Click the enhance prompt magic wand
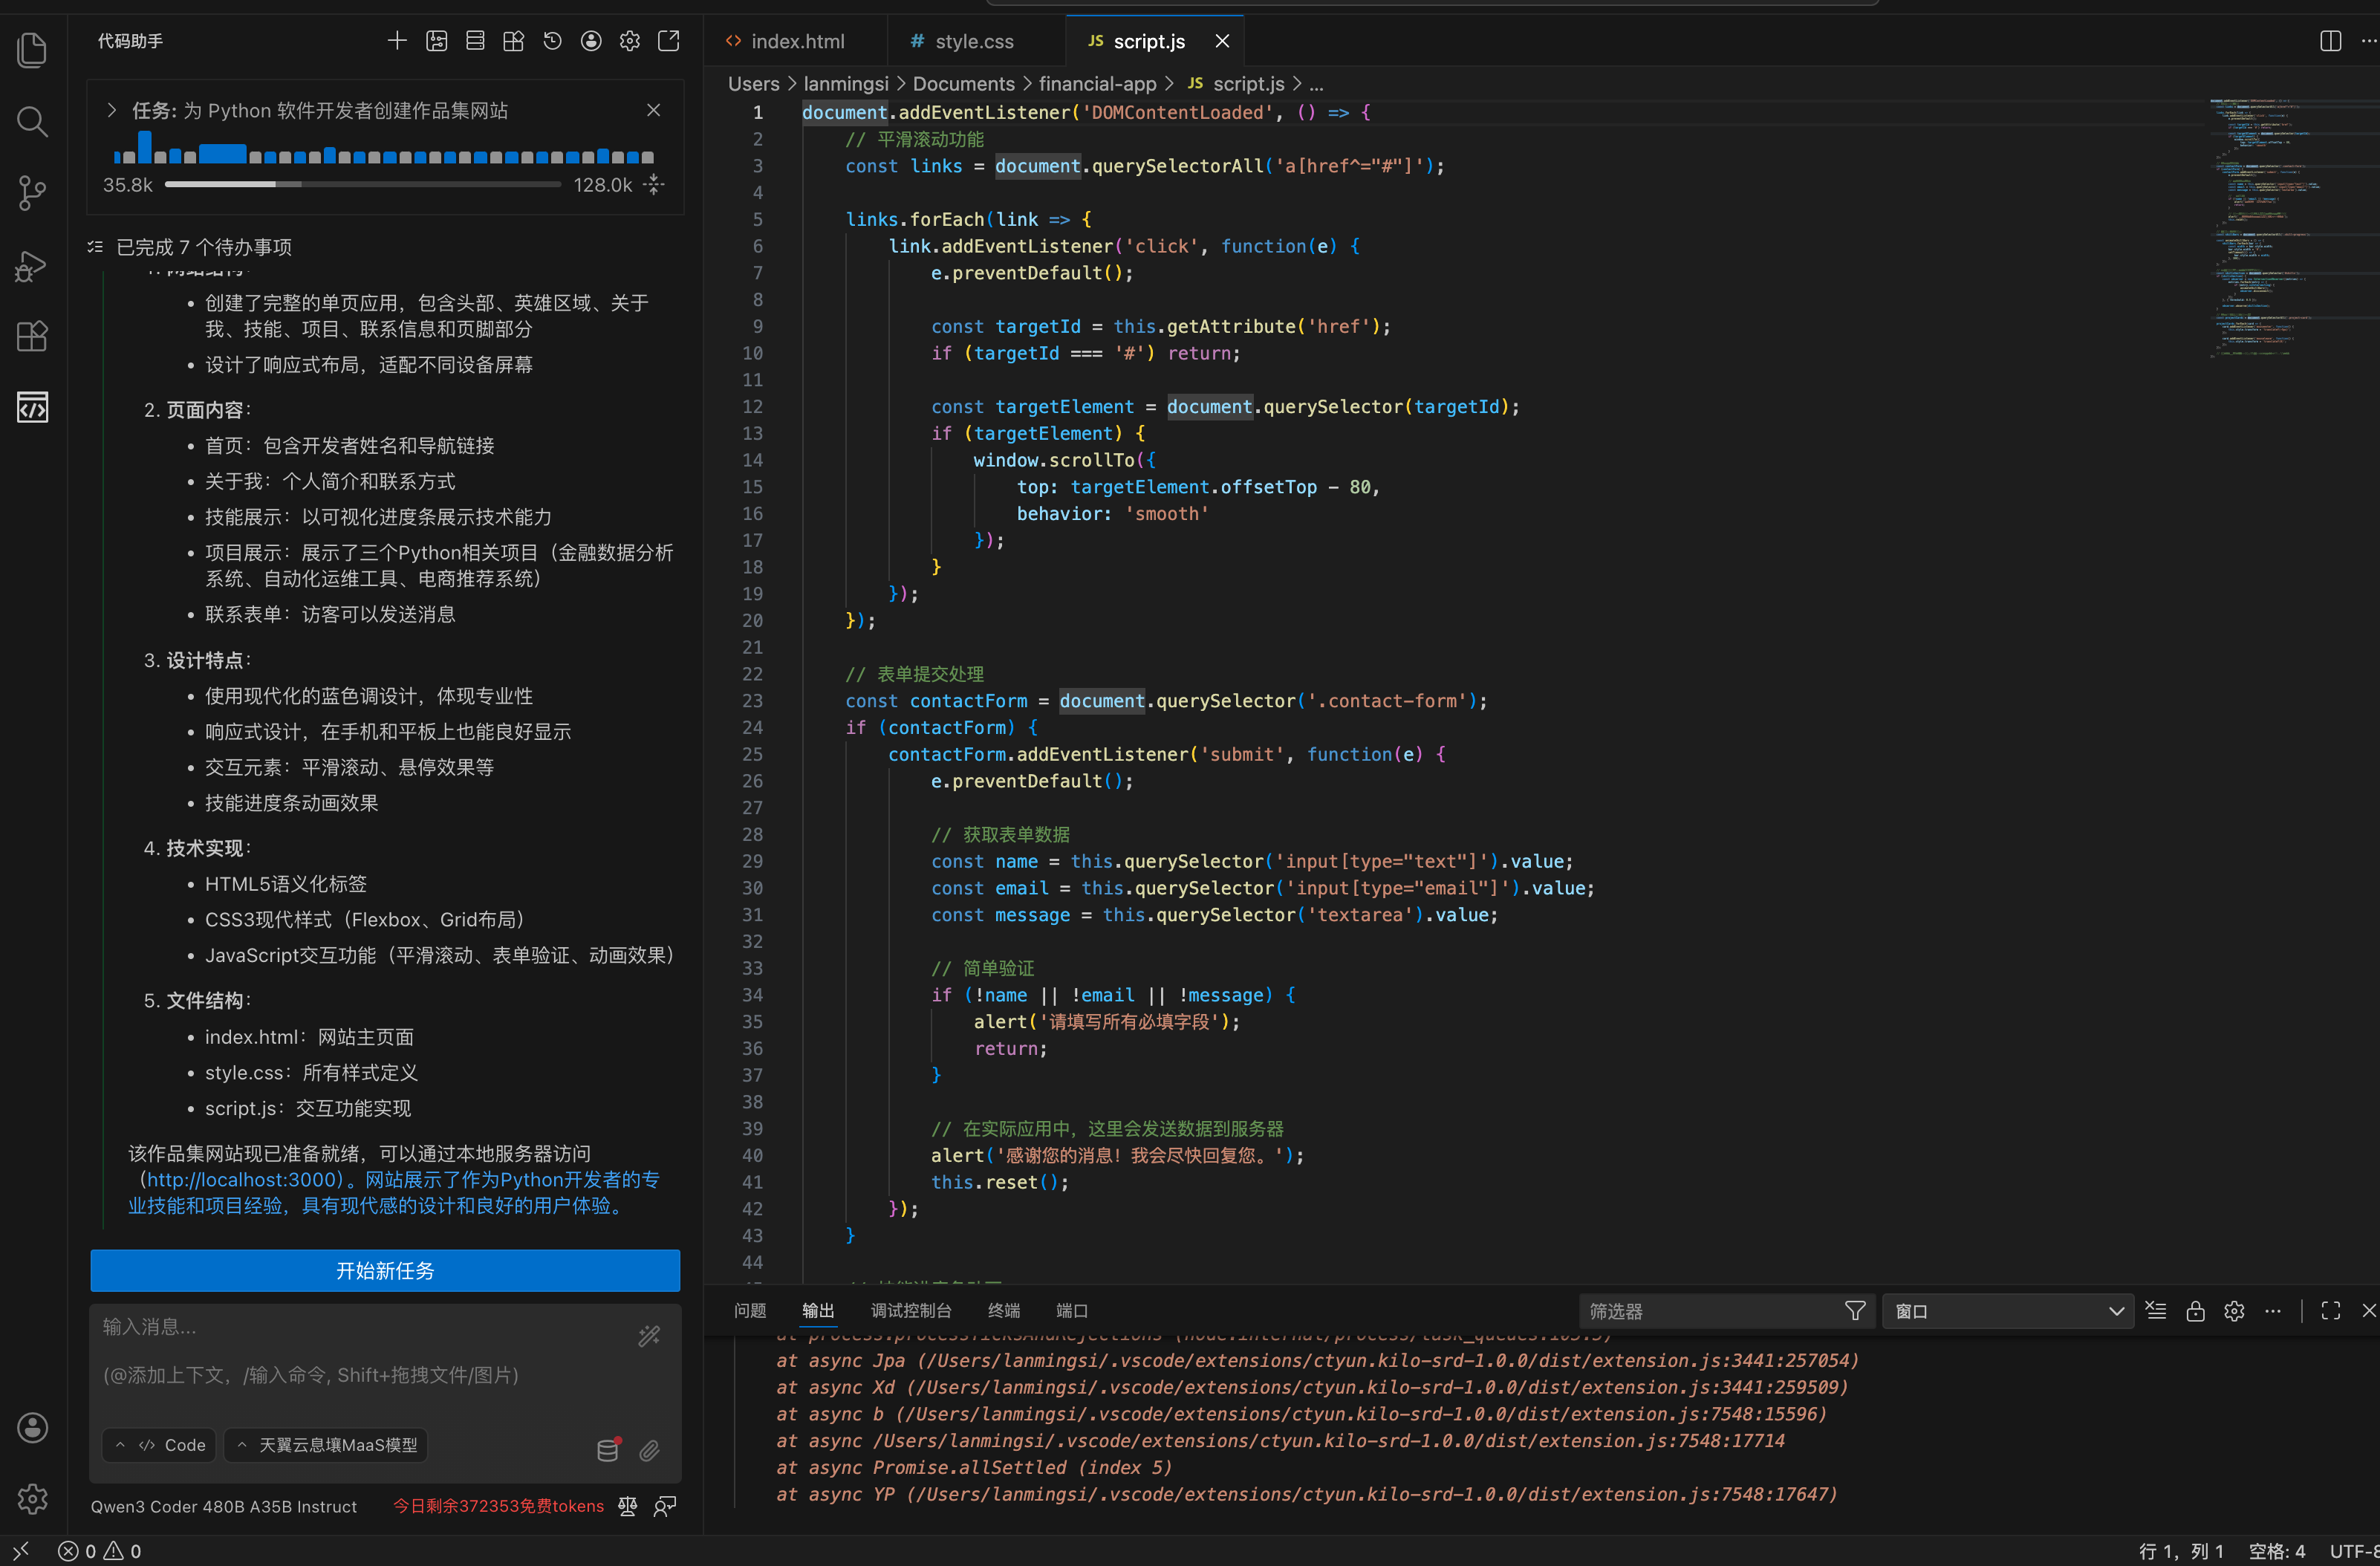Viewport: 2380px width, 1566px height. (x=649, y=1336)
